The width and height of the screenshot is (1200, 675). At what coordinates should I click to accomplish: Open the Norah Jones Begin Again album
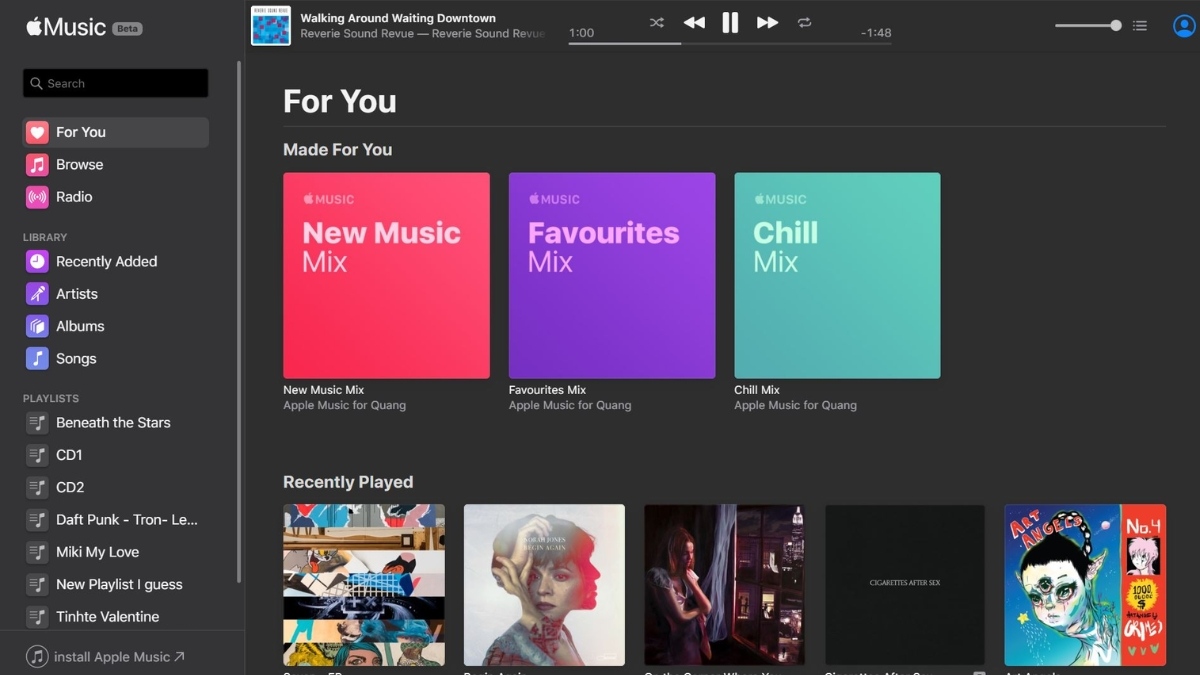point(544,585)
